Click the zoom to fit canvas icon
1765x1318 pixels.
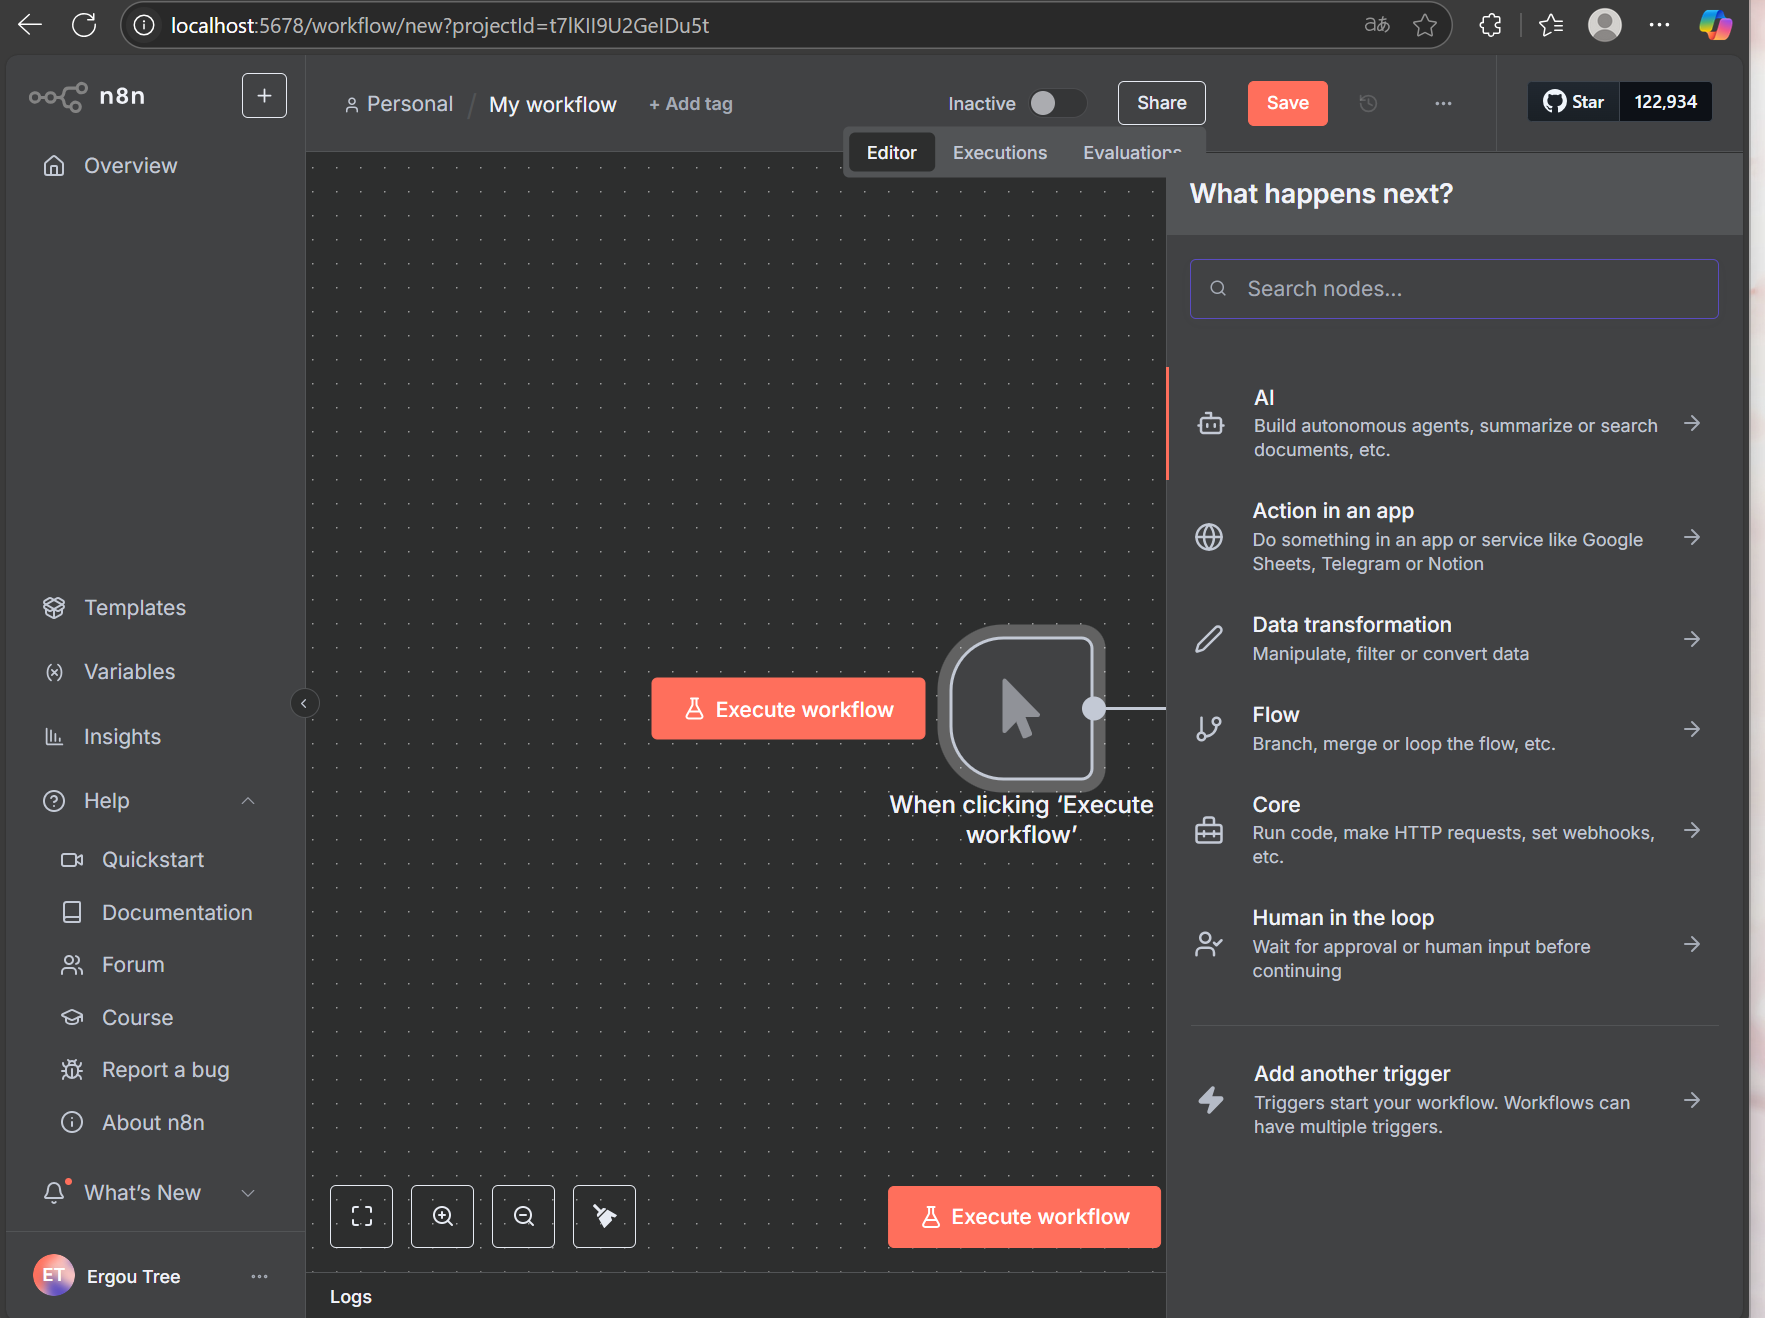[x=361, y=1216]
